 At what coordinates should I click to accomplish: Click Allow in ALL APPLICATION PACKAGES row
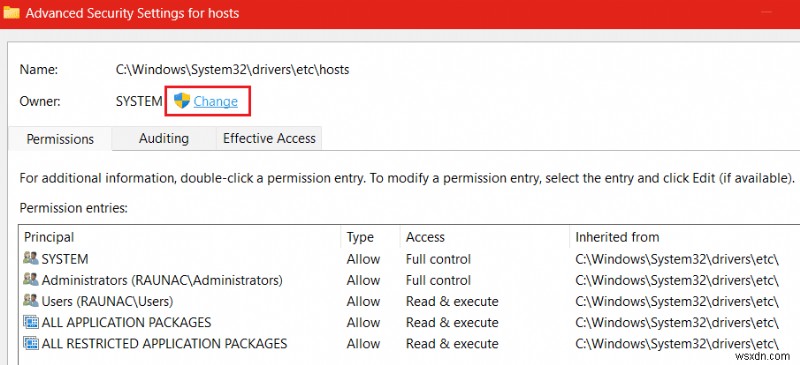[363, 323]
